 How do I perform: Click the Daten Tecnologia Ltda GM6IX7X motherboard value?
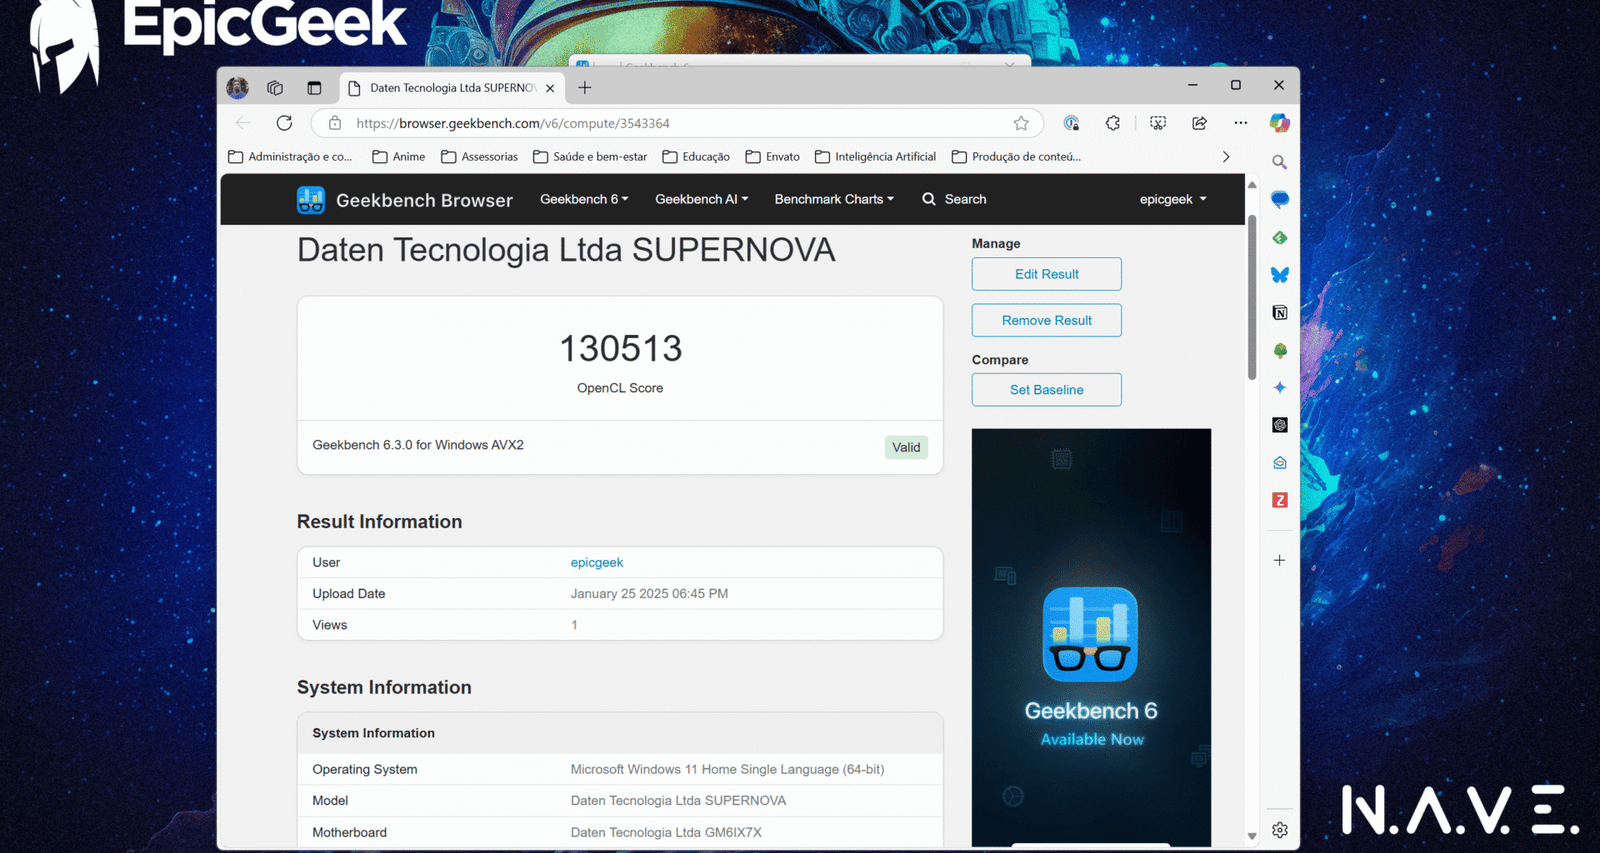(x=666, y=832)
